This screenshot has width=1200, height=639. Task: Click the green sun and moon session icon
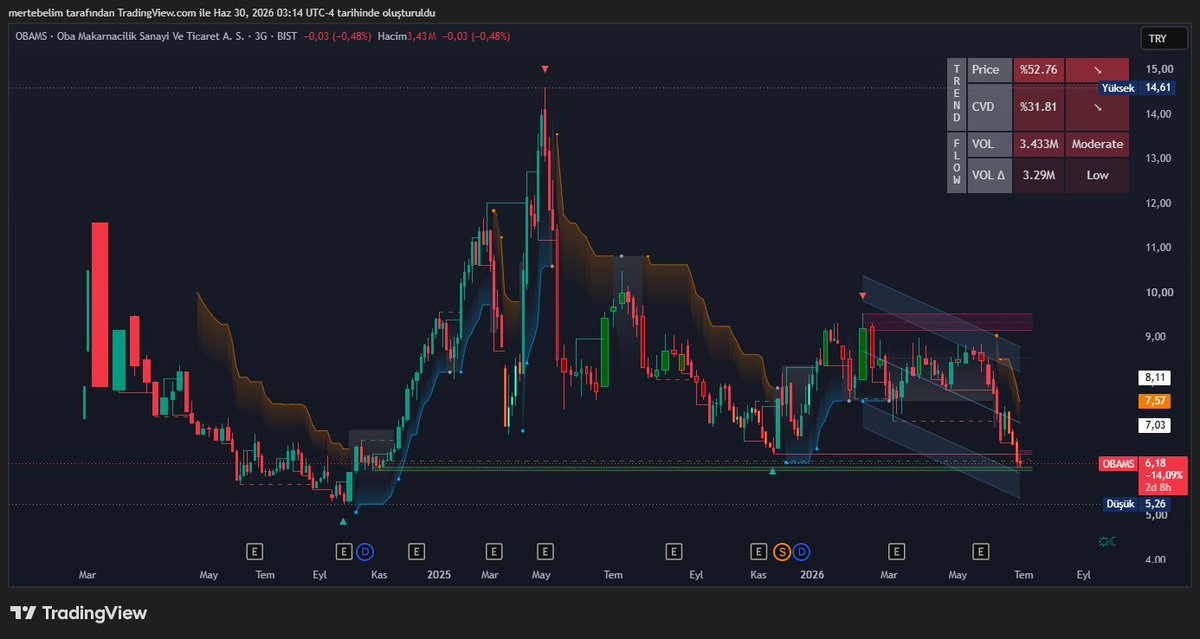coord(1107,541)
